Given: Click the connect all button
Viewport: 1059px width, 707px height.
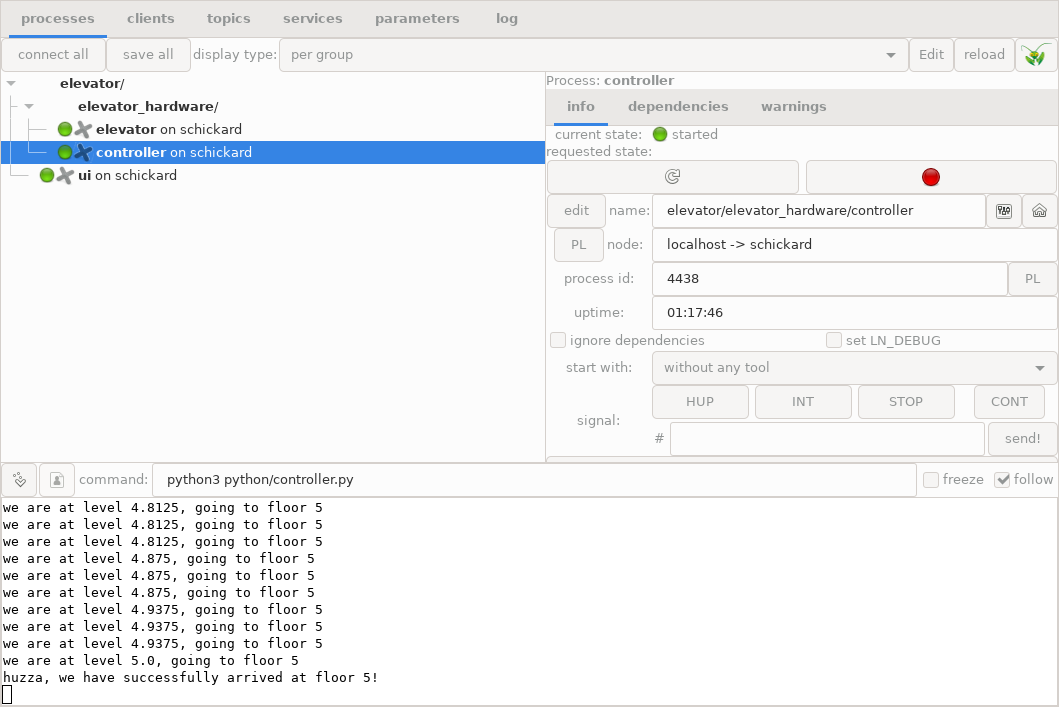Looking at the screenshot, I should 53,55.
